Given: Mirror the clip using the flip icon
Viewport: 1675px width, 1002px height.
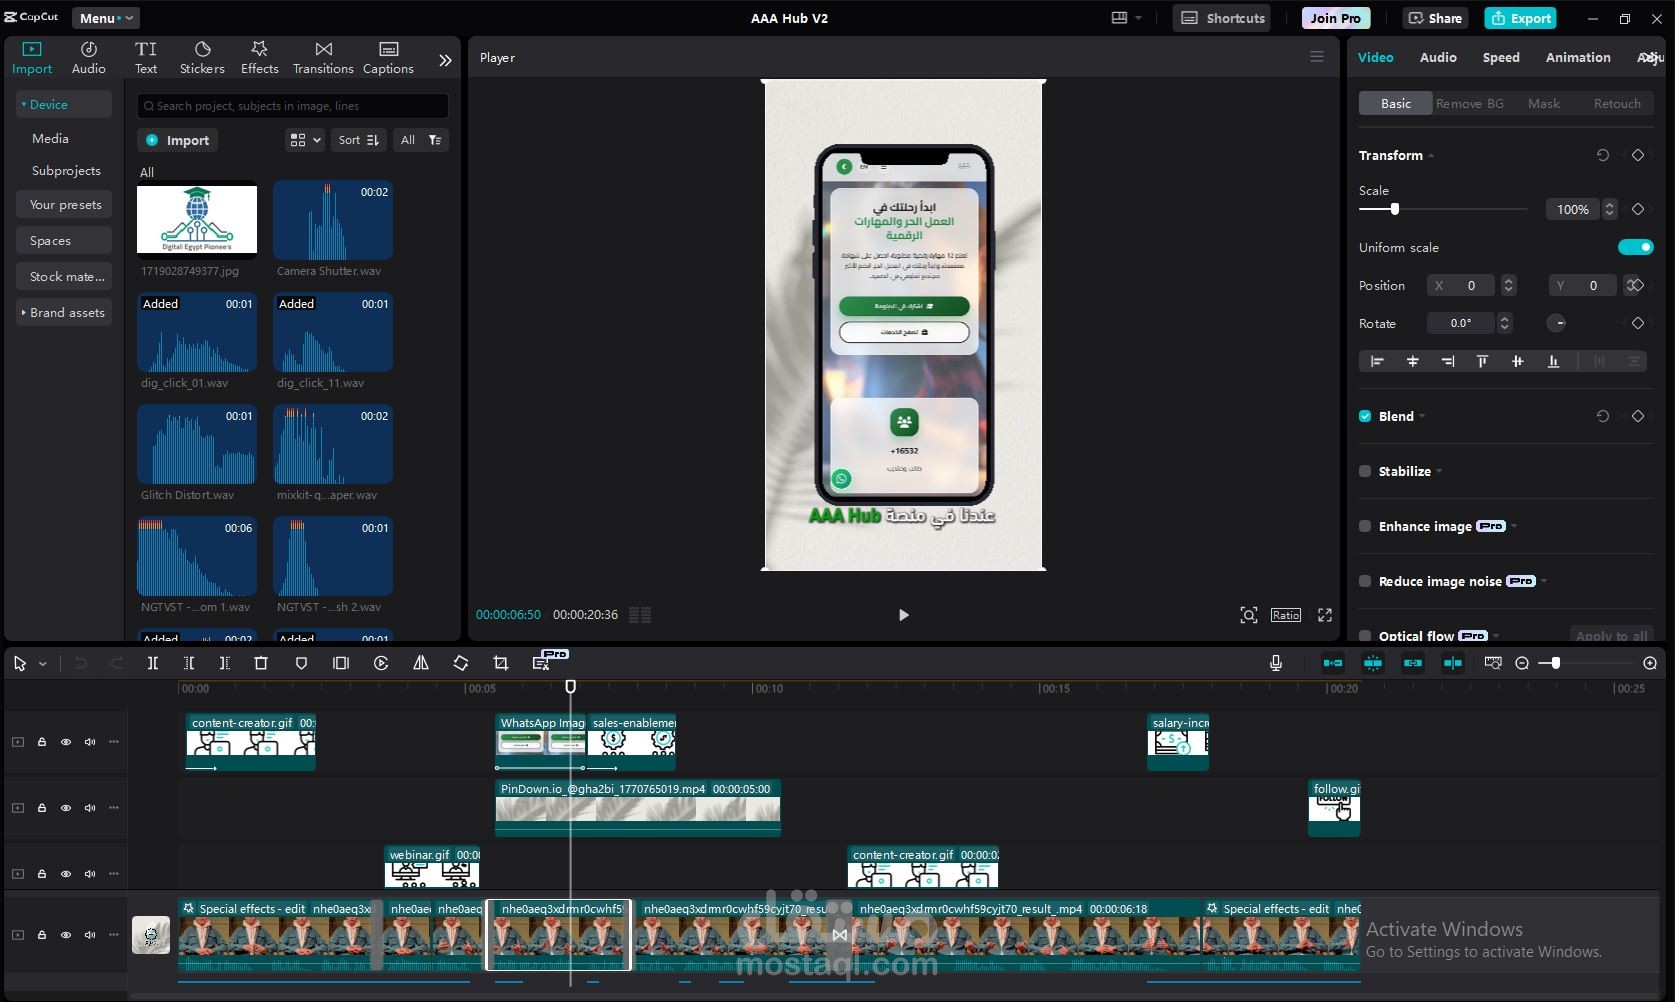Looking at the screenshot, I should coord(421,663).
